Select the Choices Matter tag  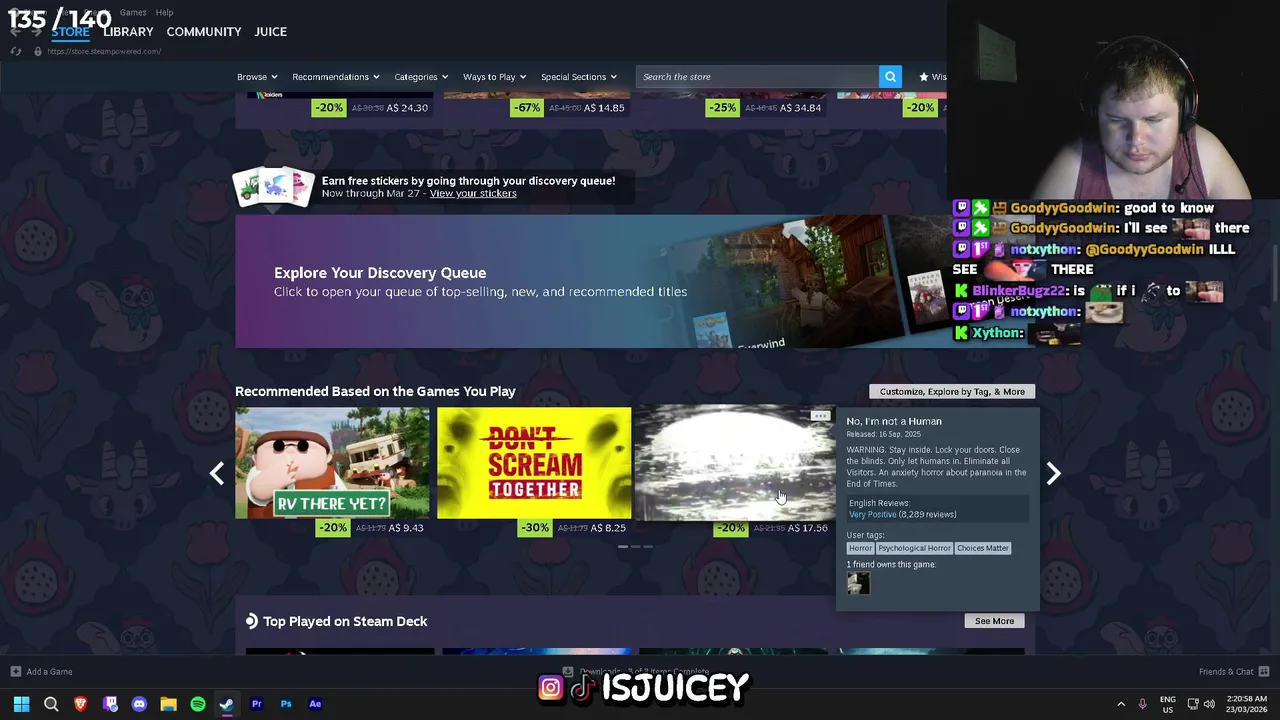click(983, 548)
